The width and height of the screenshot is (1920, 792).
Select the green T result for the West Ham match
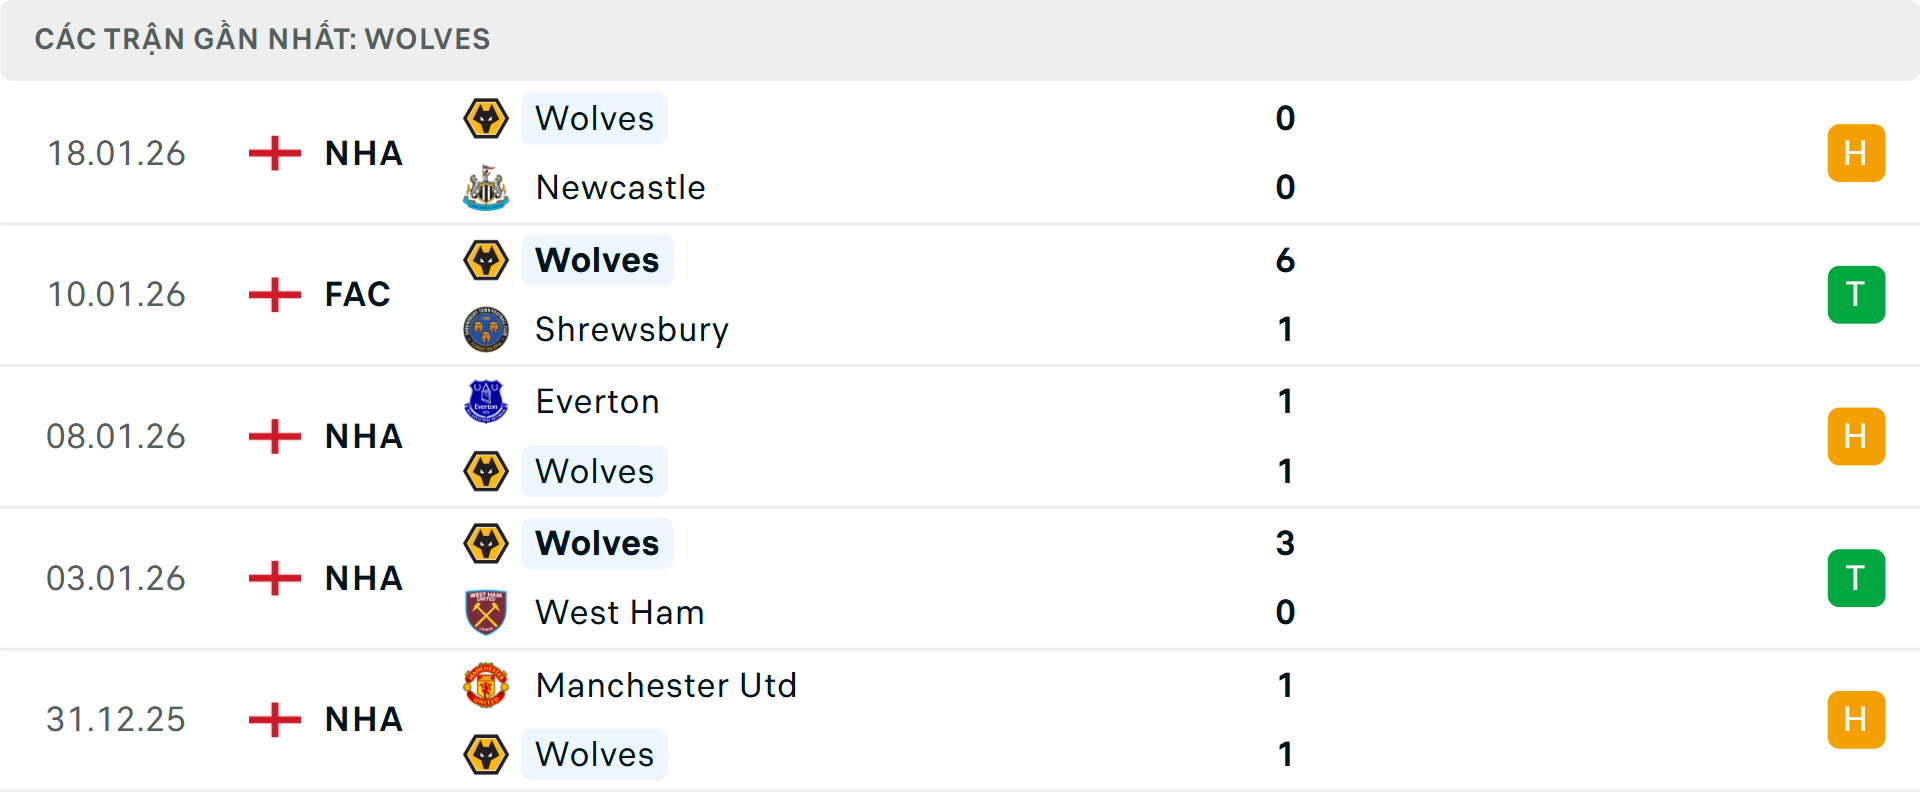coord(1857,577)
